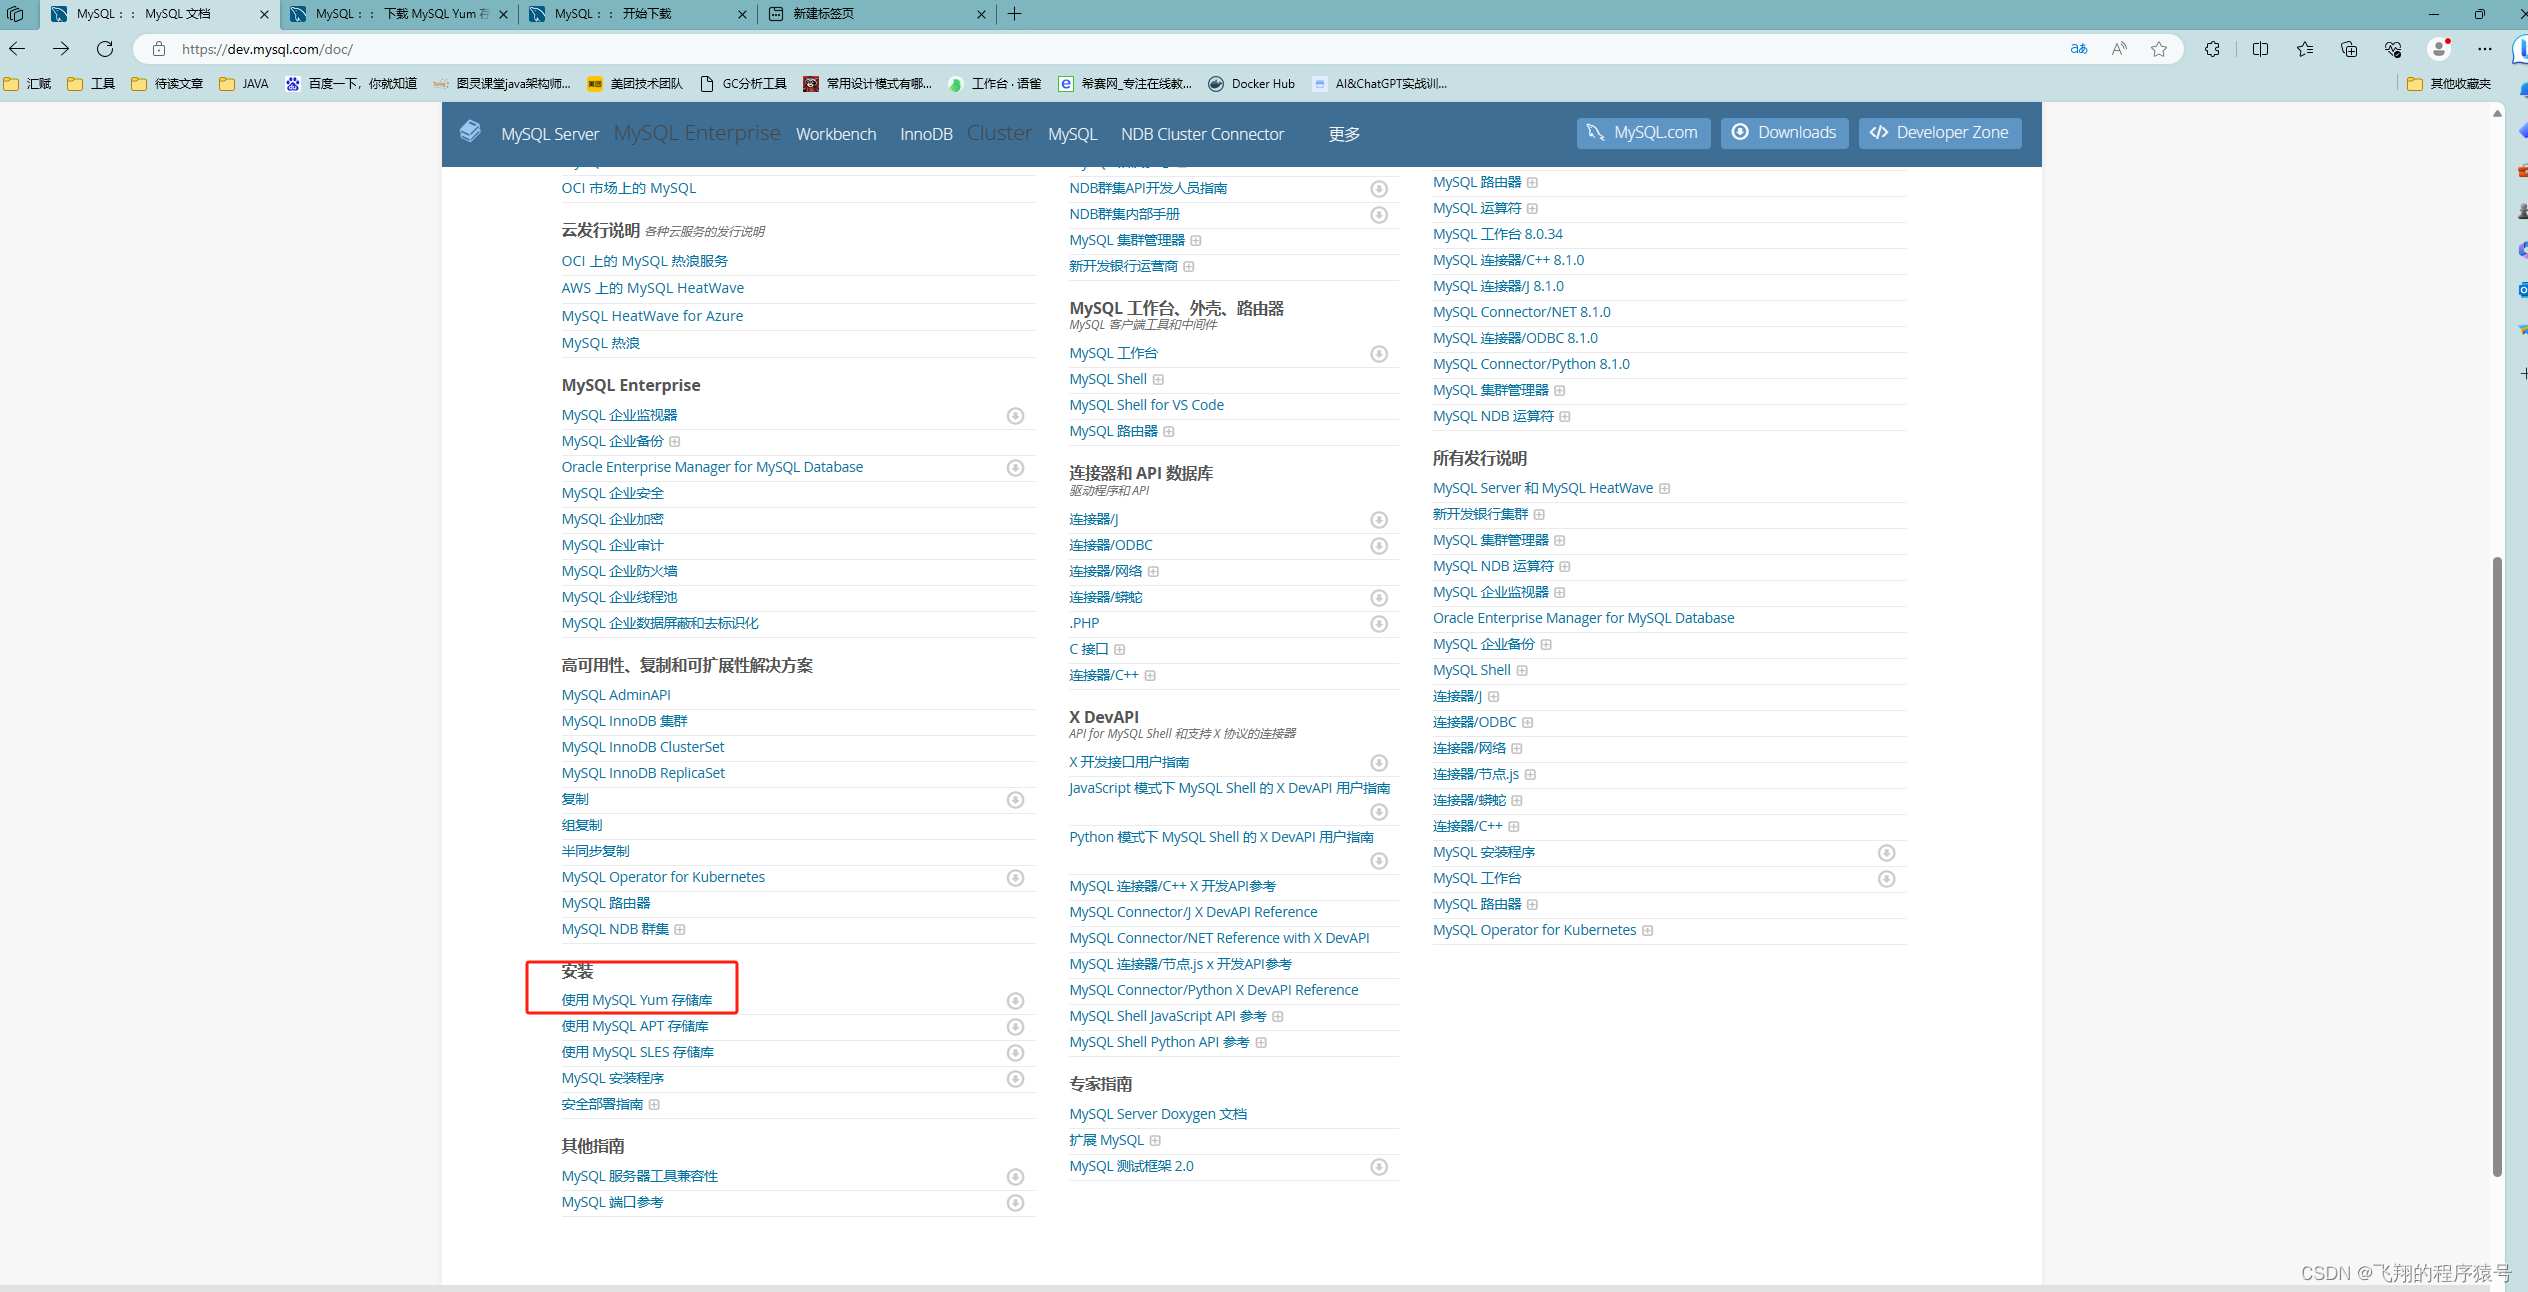2528x1292 pixels.
Task: Go forward with the browser forward arrow
Action: tap(61, 48)
